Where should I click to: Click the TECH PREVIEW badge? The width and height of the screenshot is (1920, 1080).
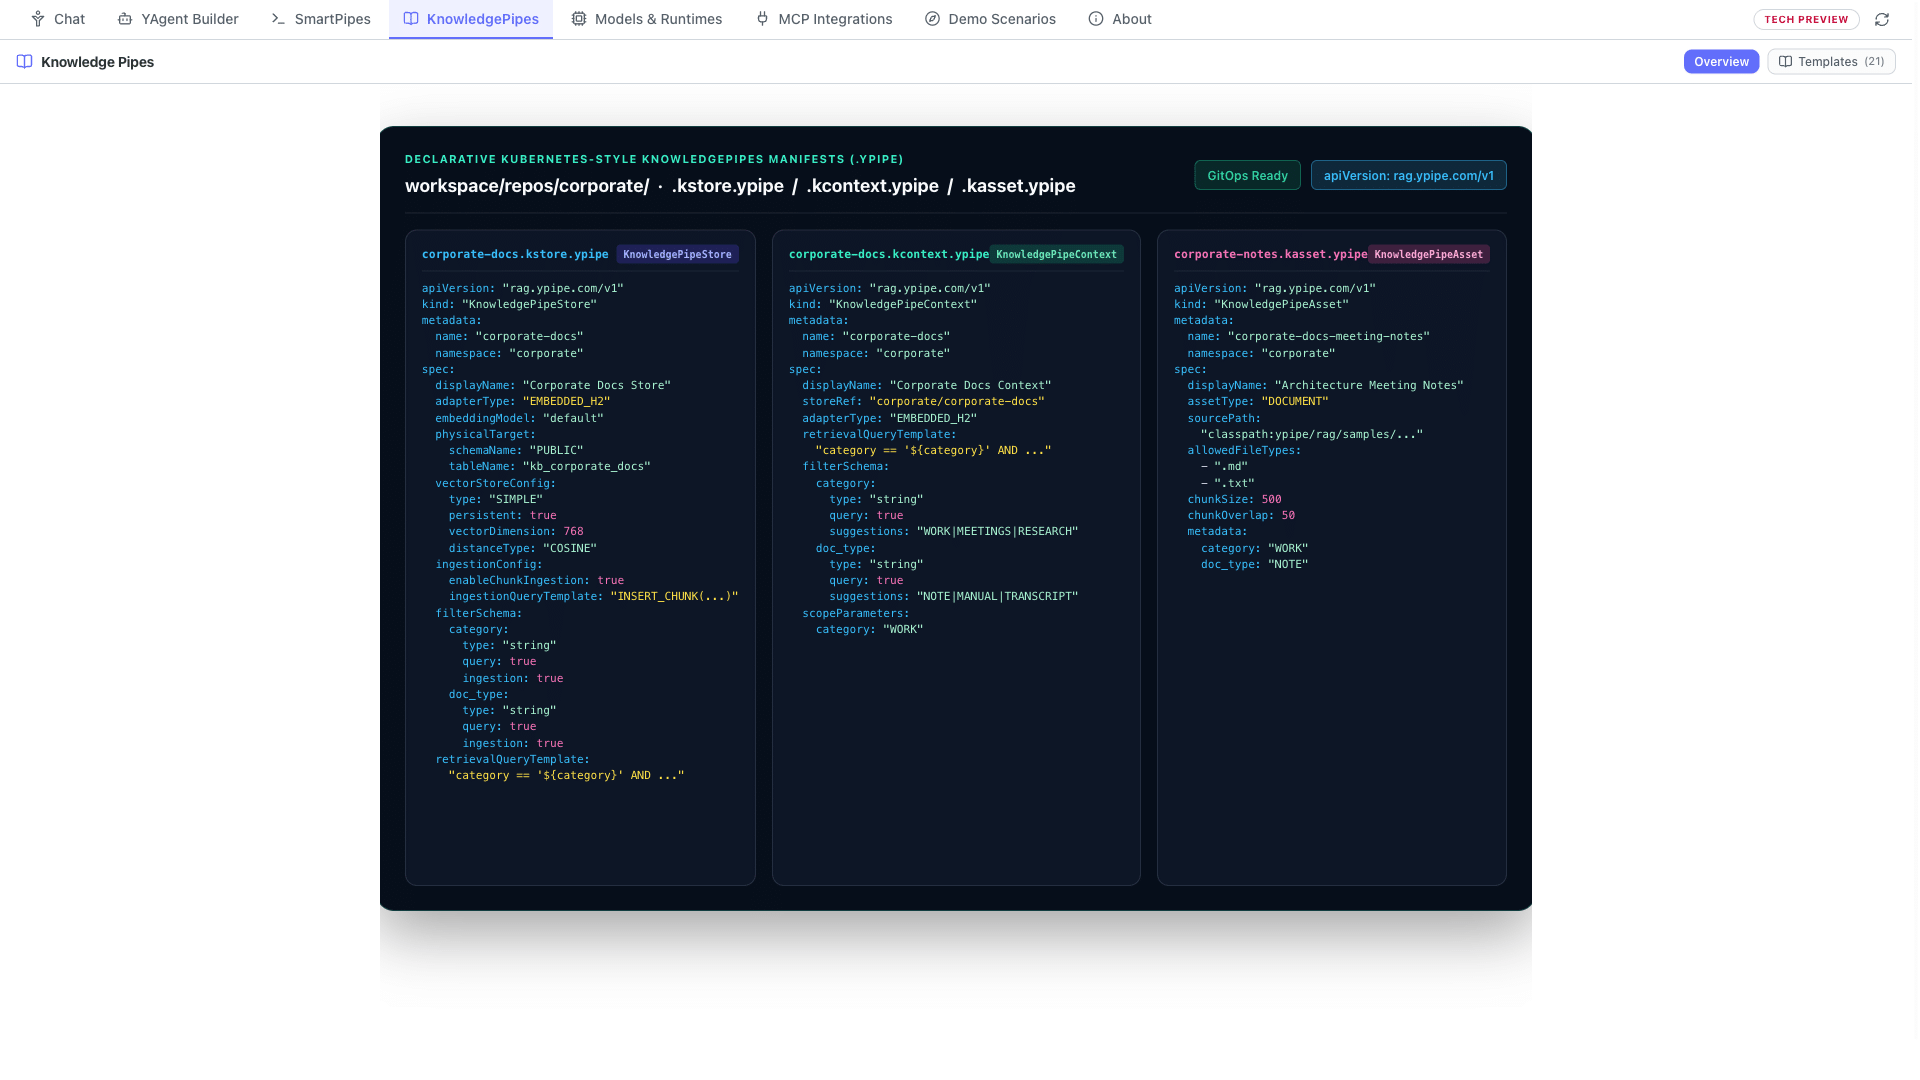[1806, 19]
